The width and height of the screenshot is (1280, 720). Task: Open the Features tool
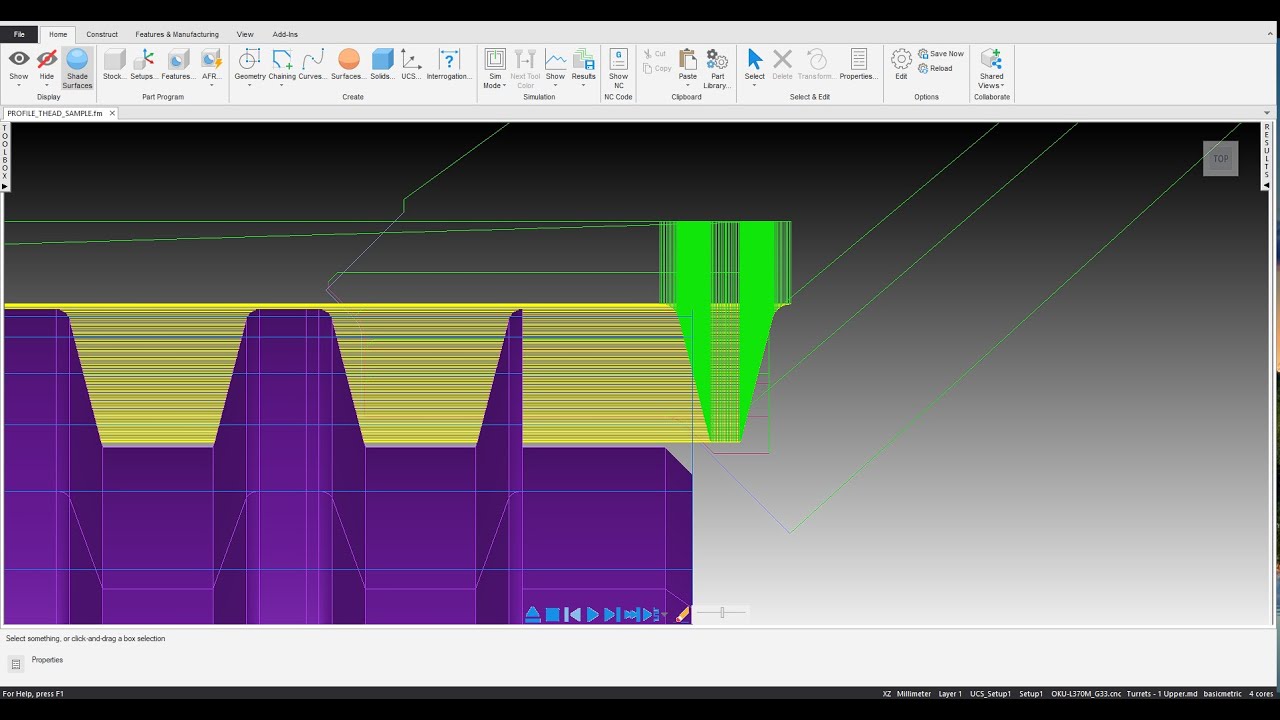click(178, 65)
